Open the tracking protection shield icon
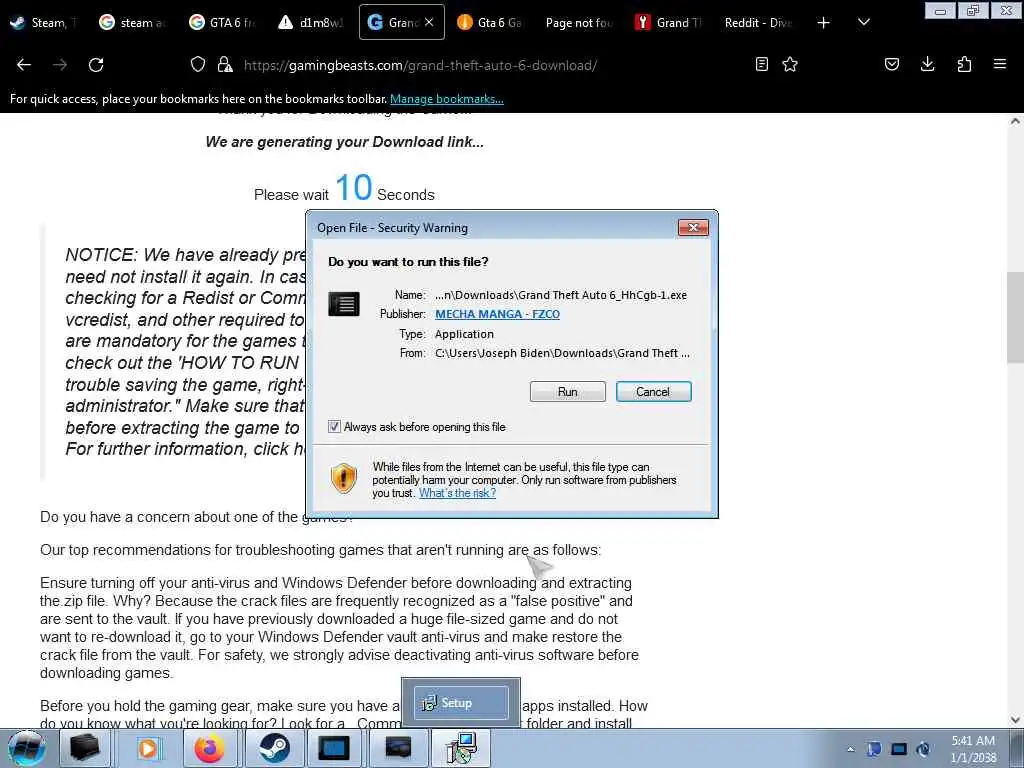1024x768 pixels. point(198,65)
